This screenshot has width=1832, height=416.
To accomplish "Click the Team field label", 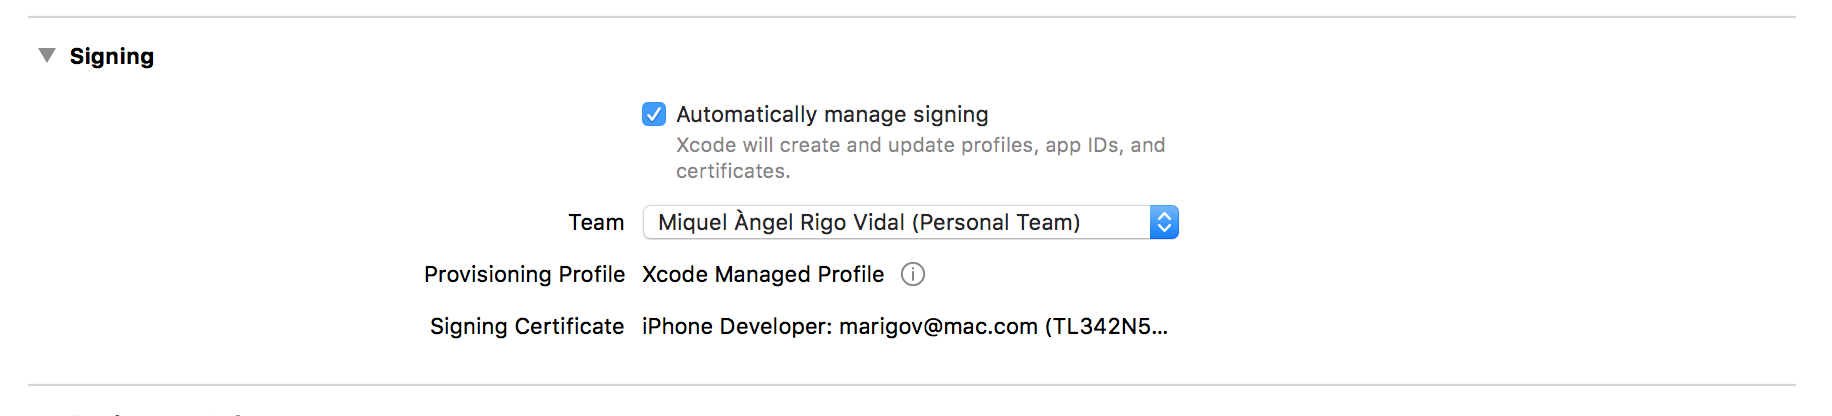I will coord(596,222).
